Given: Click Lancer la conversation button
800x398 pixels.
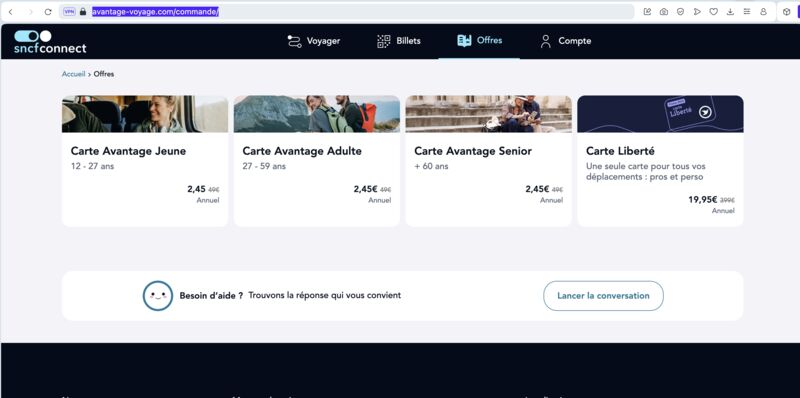Looking at the screenshot, I should pos(603,296).
